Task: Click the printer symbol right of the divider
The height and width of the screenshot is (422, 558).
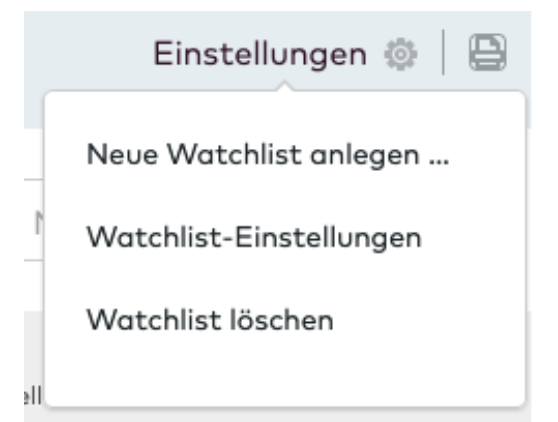Action: coord(488,52)
